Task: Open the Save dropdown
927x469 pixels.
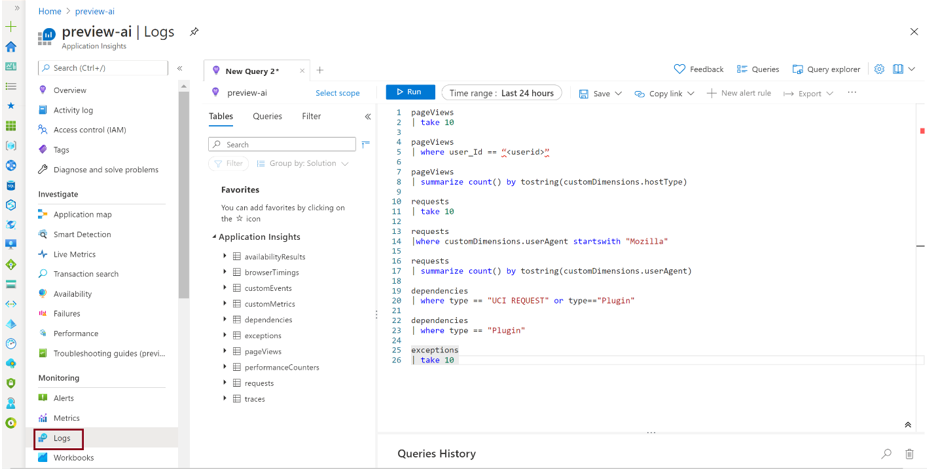Action: (x=600, y=93)
